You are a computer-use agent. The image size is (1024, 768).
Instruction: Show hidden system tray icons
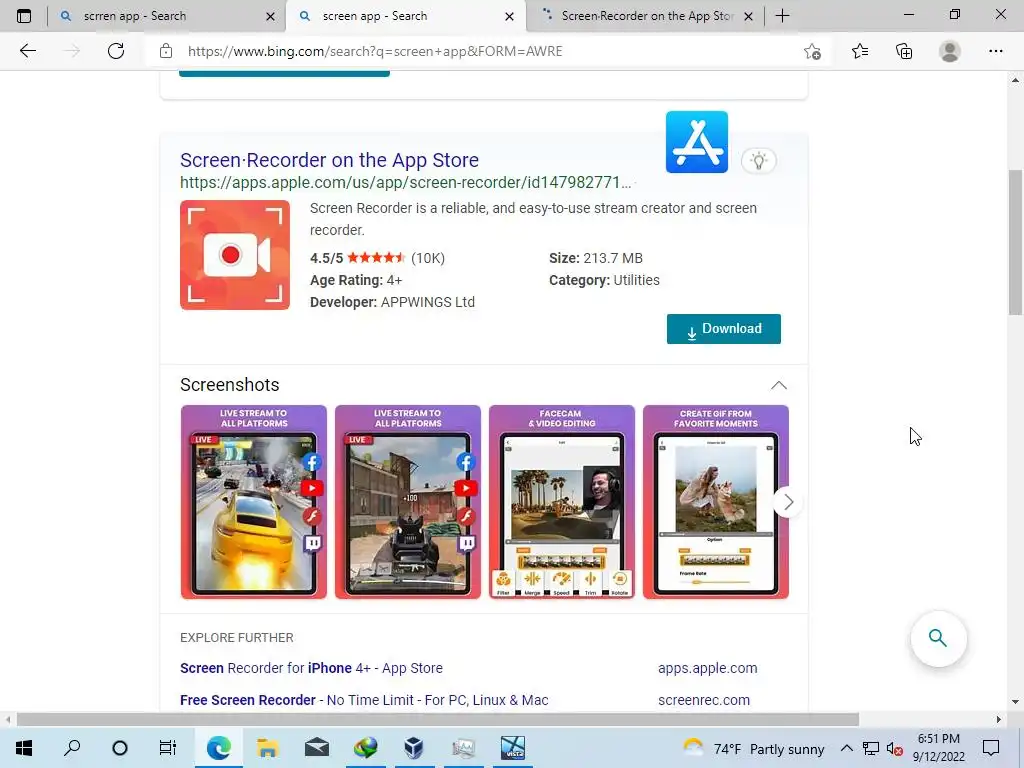[x=846, y=748]
